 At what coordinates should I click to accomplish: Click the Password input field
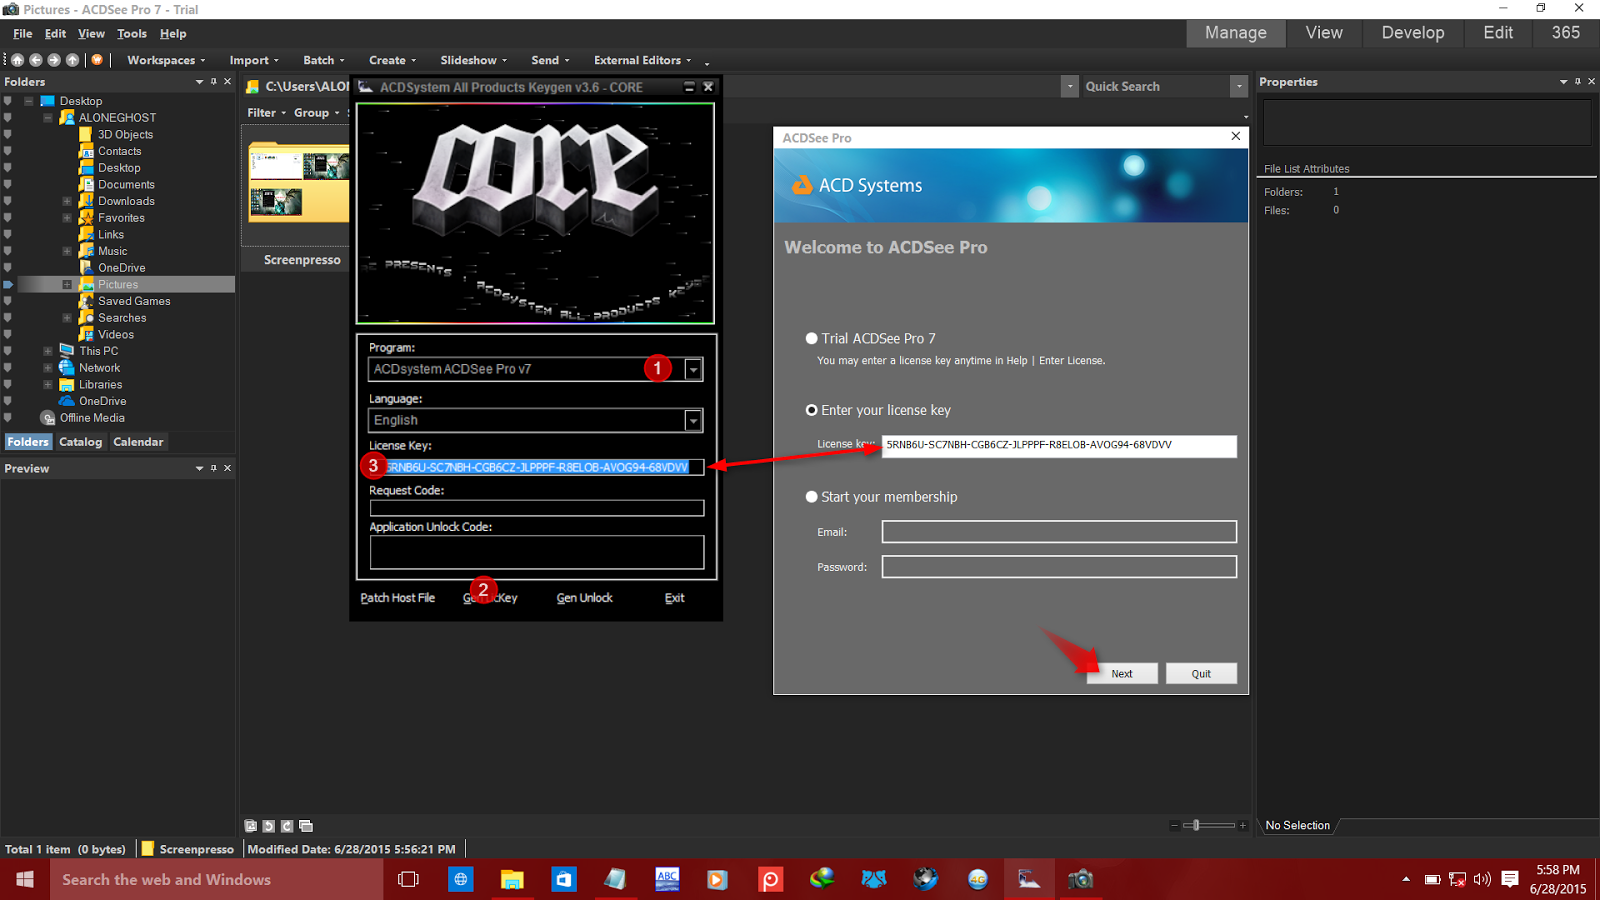1059,567
